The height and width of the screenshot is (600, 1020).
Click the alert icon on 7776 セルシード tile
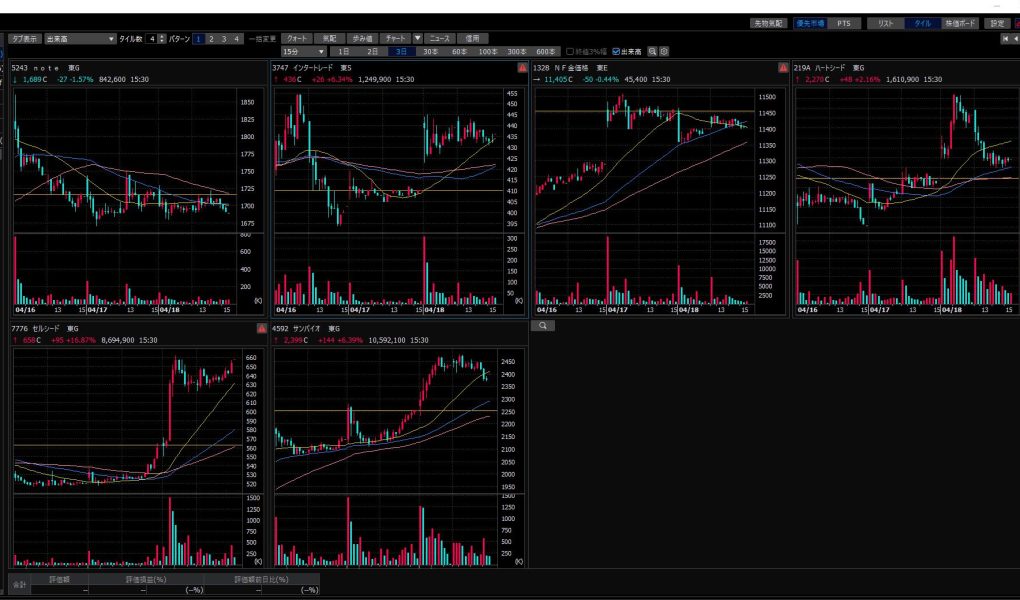click(x=263, y=327)
